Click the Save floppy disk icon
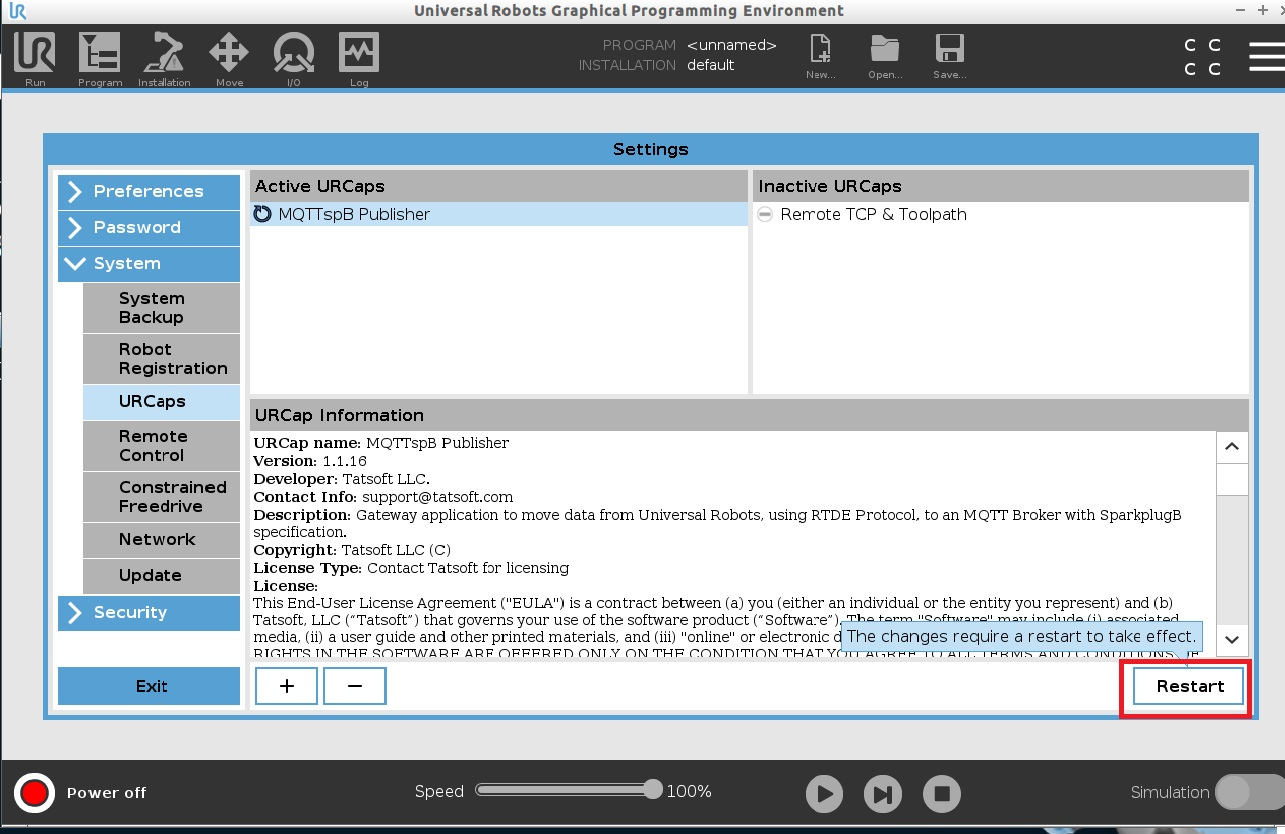 (x=949, y=57)
